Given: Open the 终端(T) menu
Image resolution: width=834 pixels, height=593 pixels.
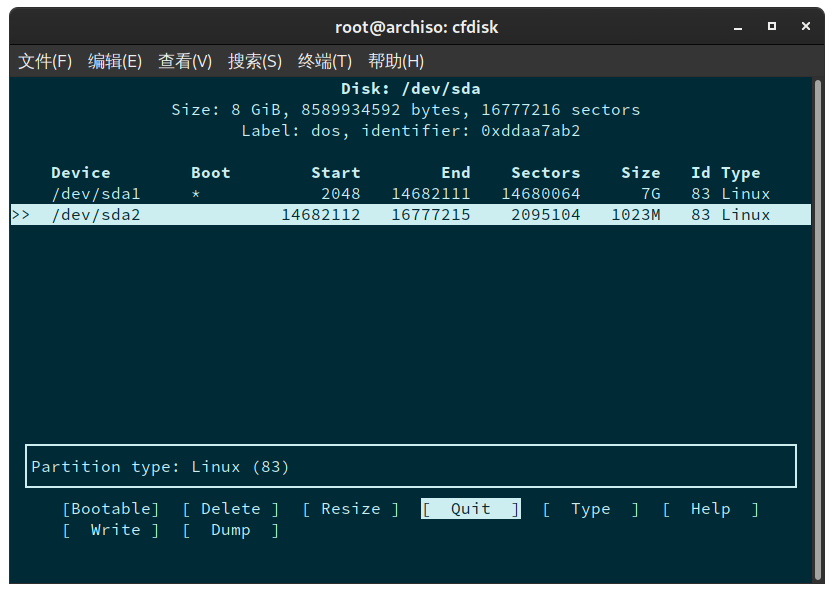Looking at the screenshot, I should click(x=324, y=61).
